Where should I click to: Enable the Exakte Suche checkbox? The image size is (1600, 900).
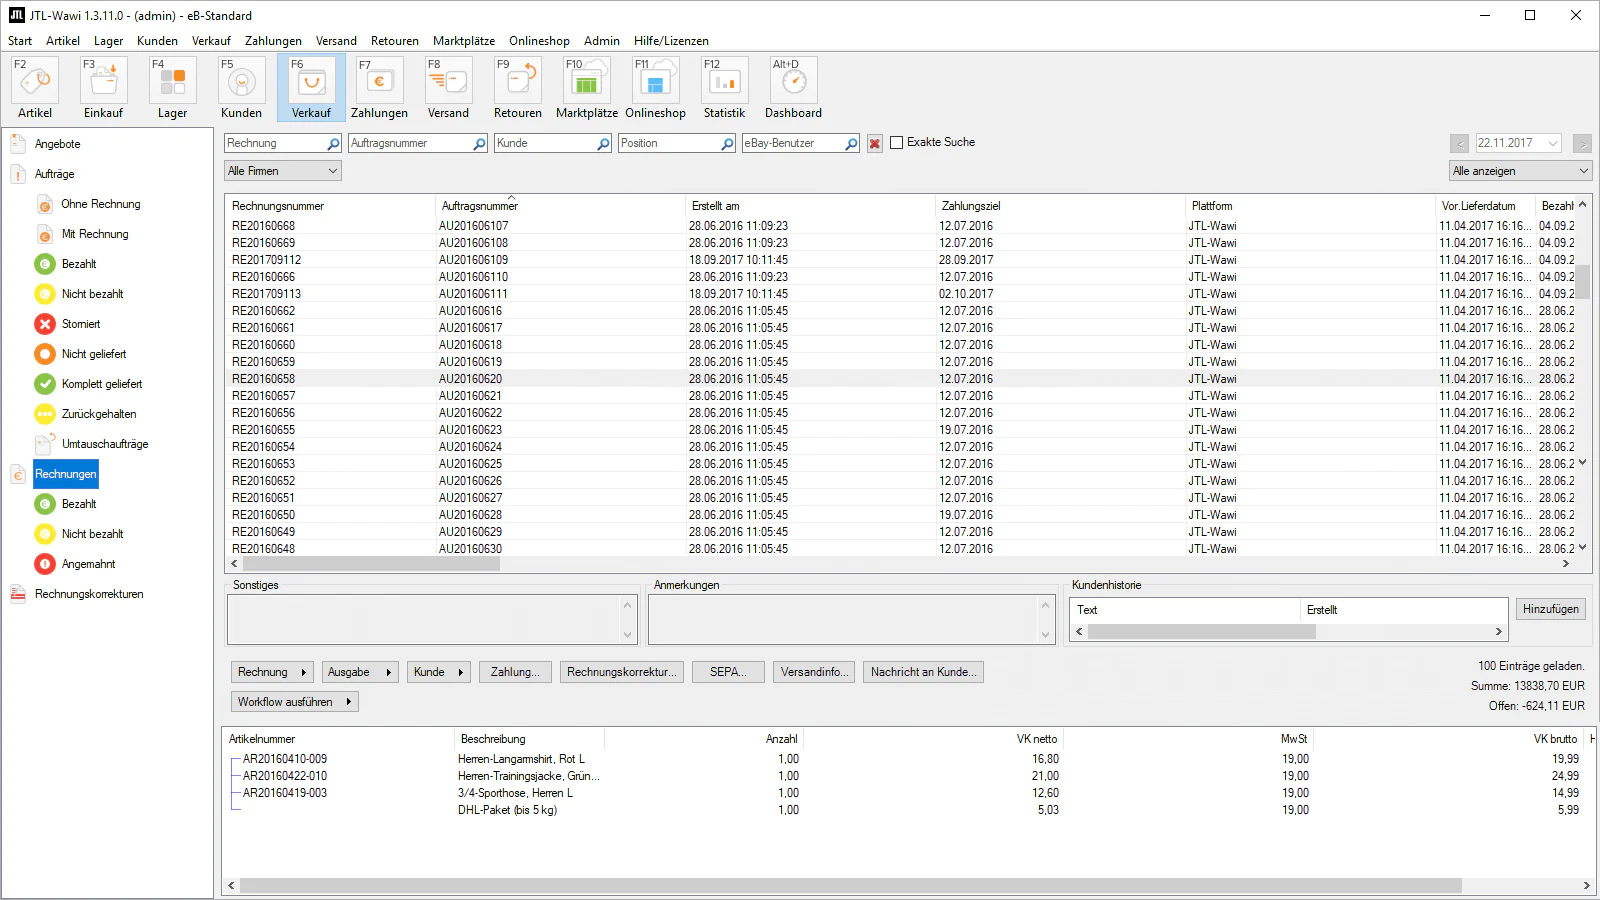click(897, 143)
